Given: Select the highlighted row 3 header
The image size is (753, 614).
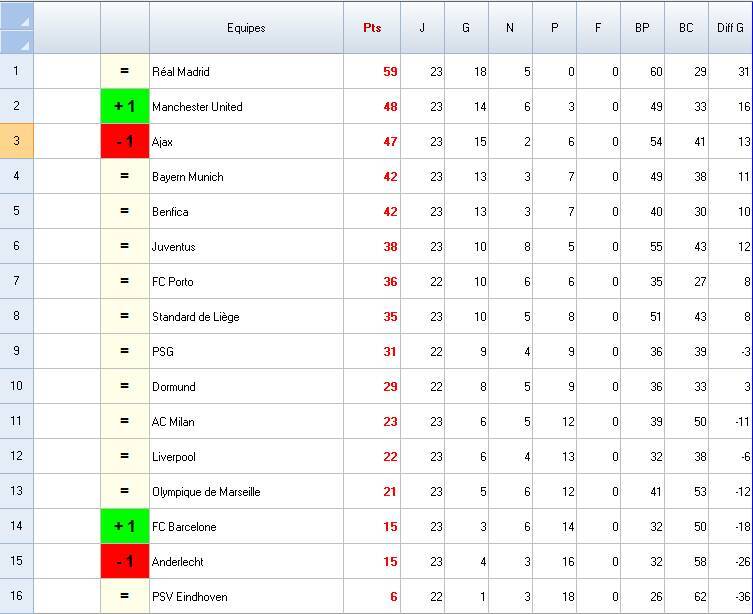Looking at the screenshot, I should coord(16,141).
